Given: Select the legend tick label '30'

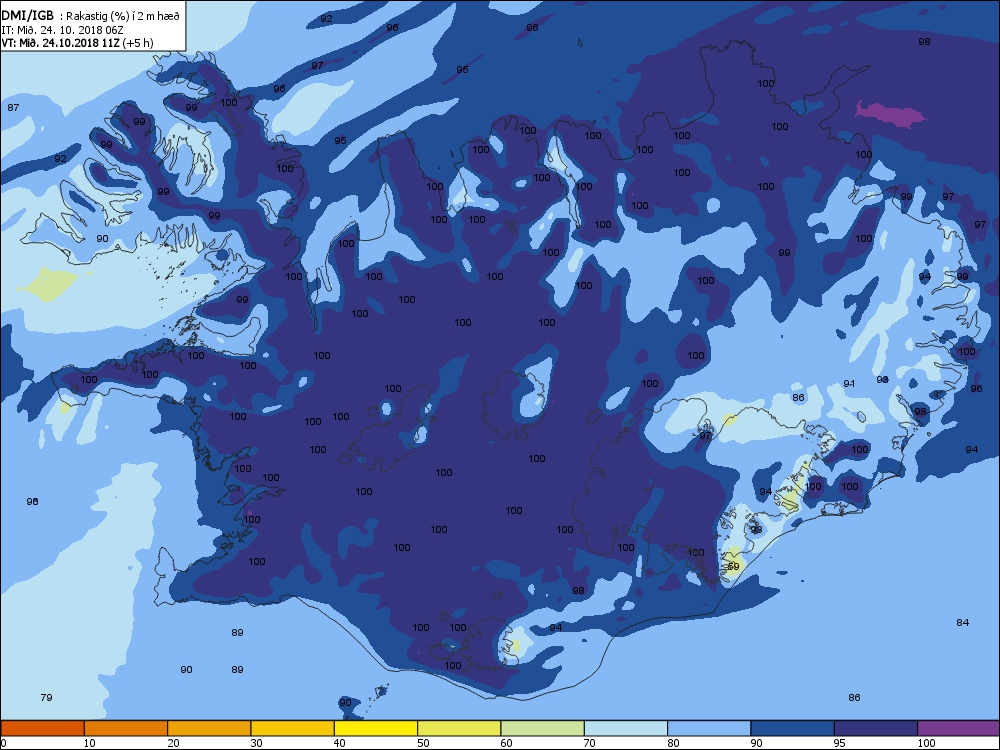Looking at the screenshot, I should pos(256,743).
